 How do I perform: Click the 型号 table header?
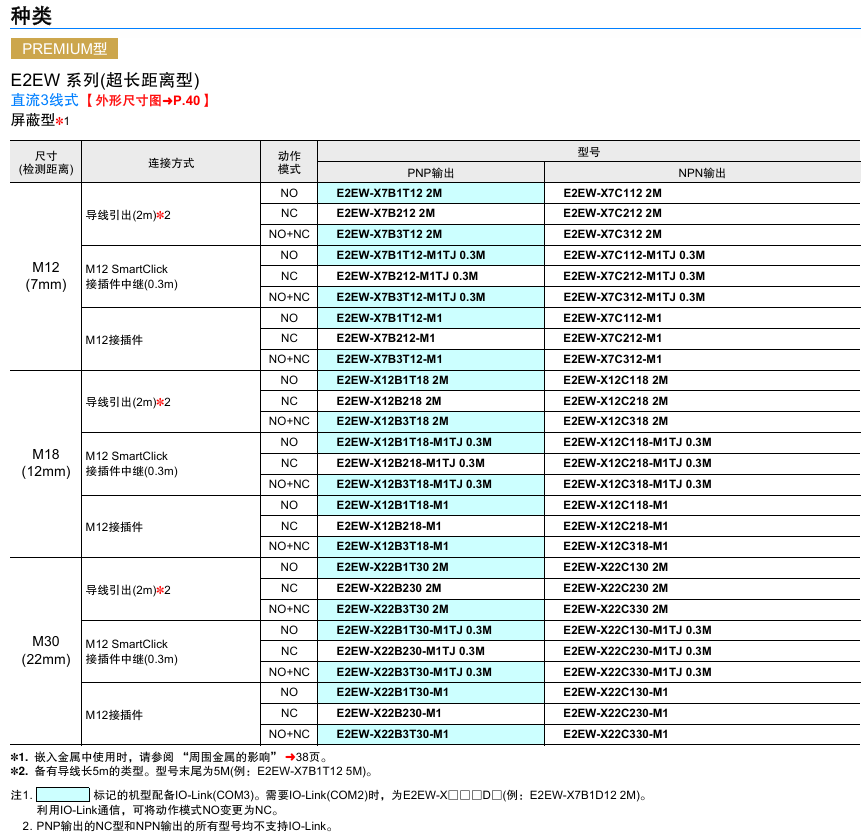[589, 152]
